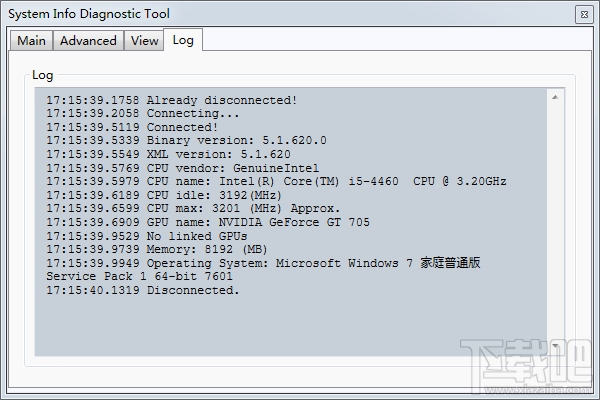Click the log scrollbar up arrow
The width and height of the screenshot is (600, 400).
[x=556, y=96]
